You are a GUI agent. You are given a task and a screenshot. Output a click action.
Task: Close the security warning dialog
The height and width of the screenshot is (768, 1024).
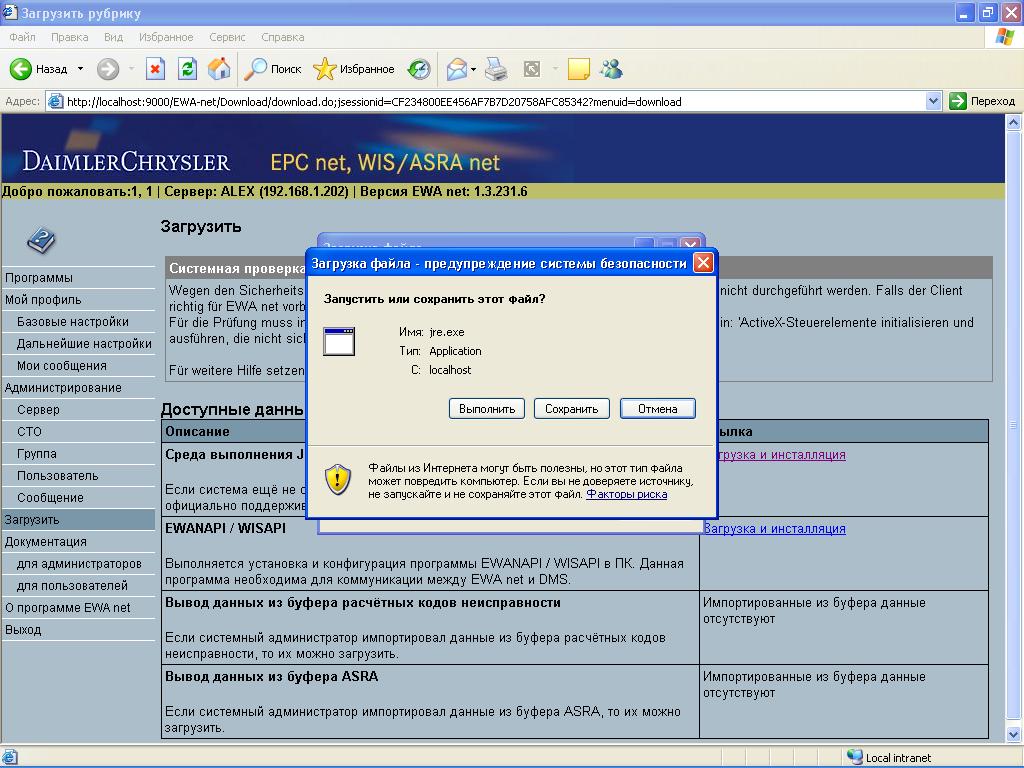tap(703, 263)
